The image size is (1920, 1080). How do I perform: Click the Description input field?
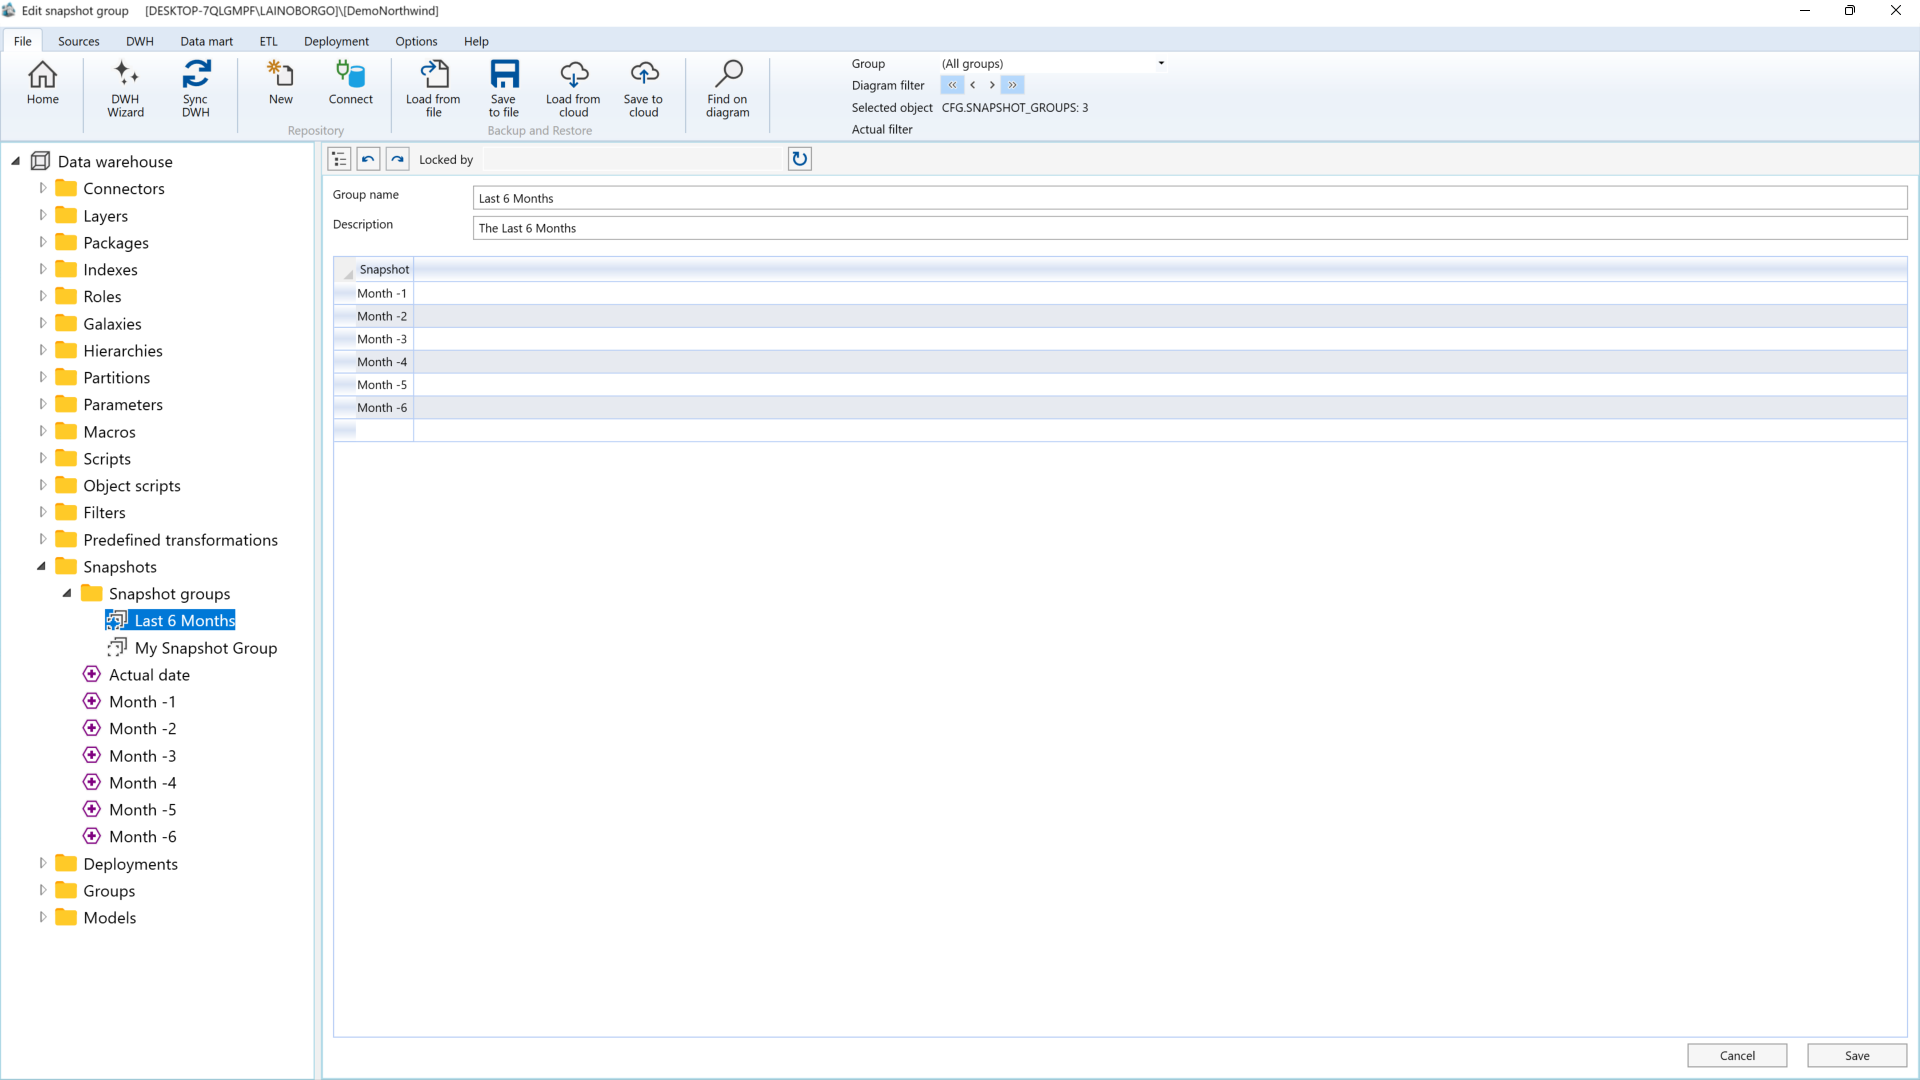click(1189, 228)
